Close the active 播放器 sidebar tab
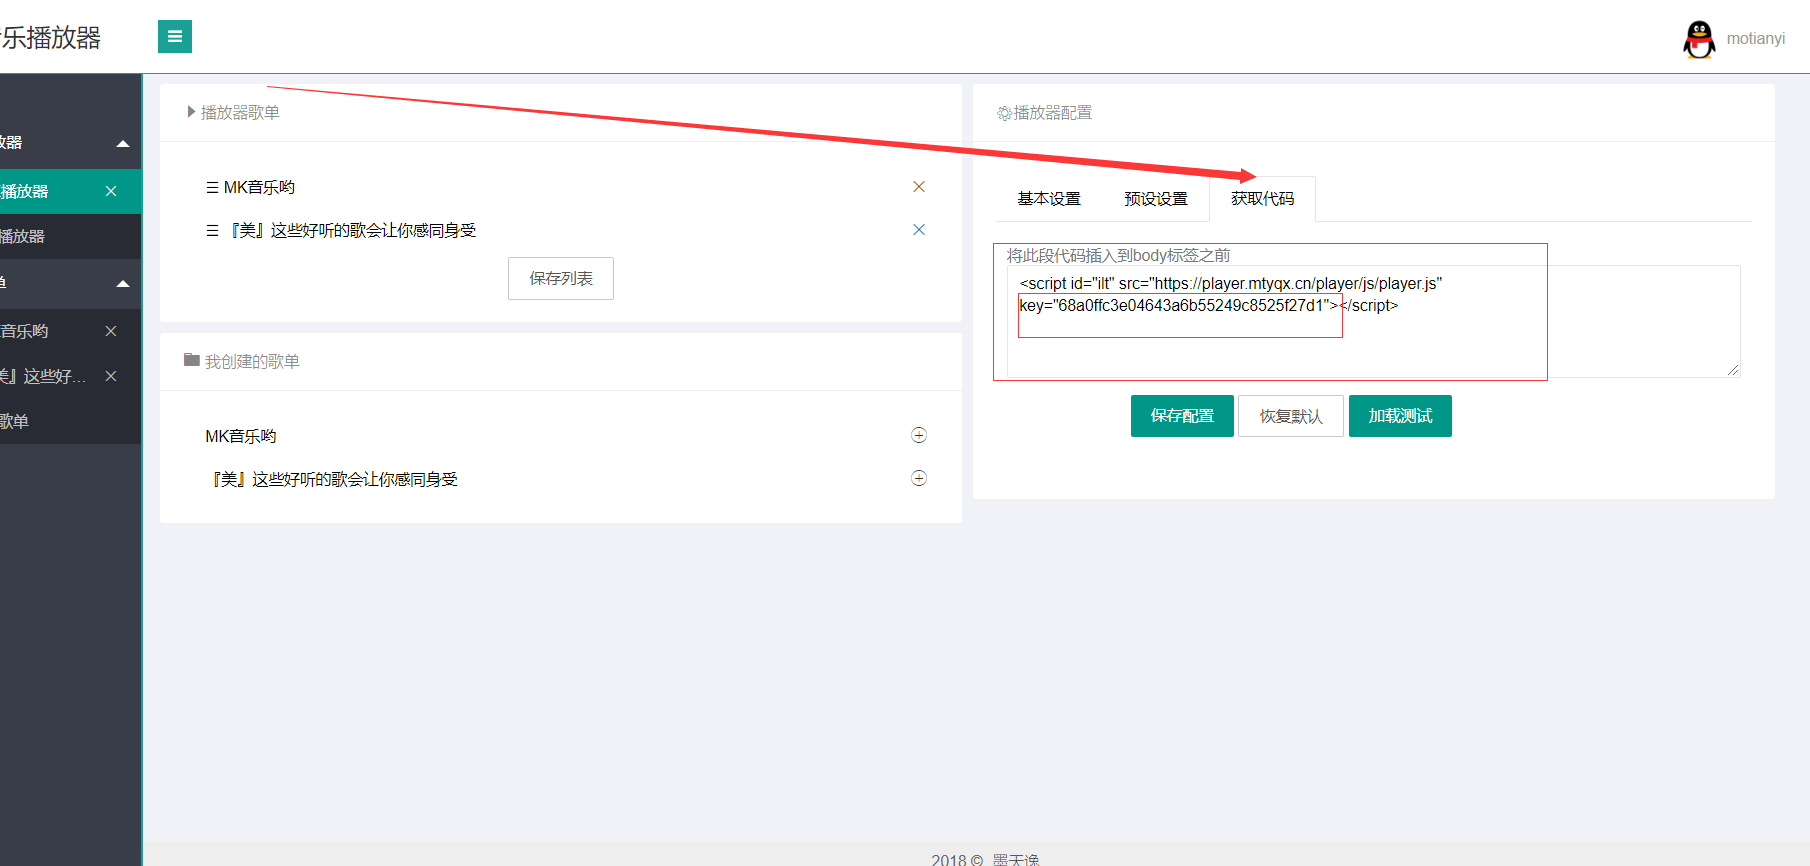Viewport: 1810px width, 866px height. (111, 191)
